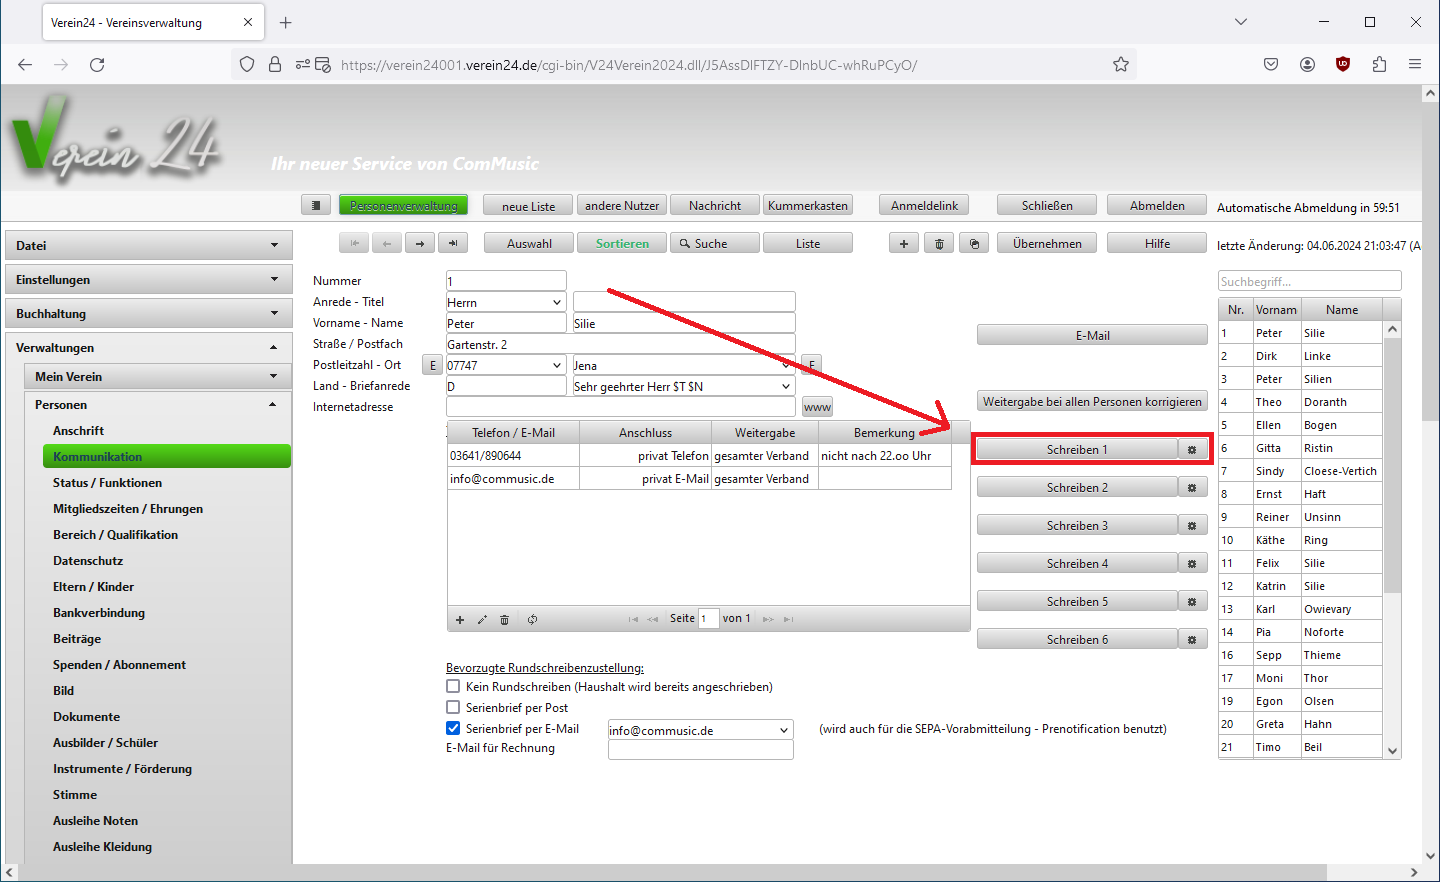
Task: Collapse the Verwaltungen section
Action: tap(149, 348)
